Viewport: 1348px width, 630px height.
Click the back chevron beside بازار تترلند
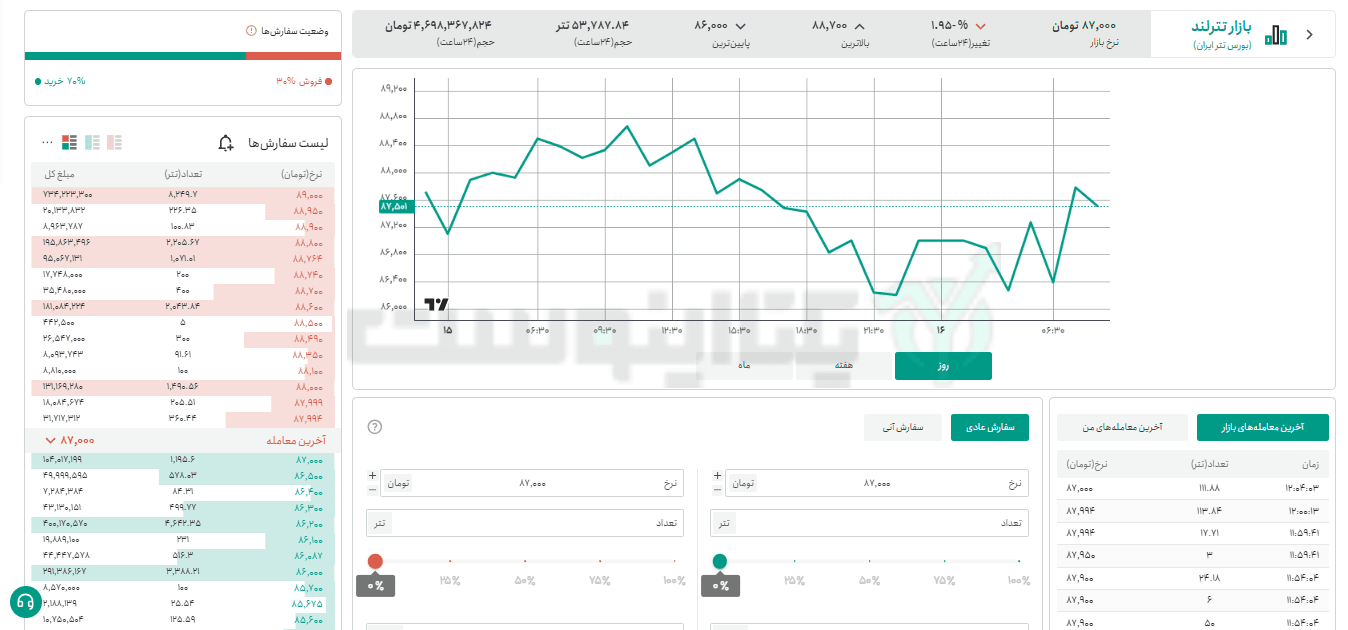click(1310, 33)
